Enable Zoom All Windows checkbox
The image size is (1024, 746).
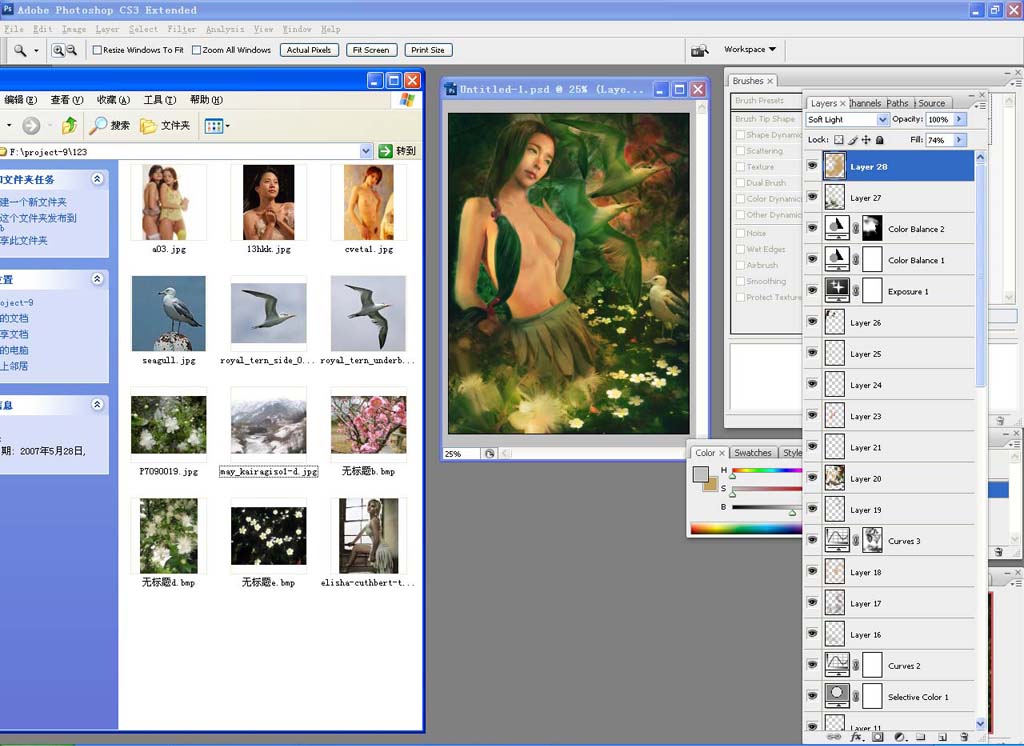[x=197, y=50]
